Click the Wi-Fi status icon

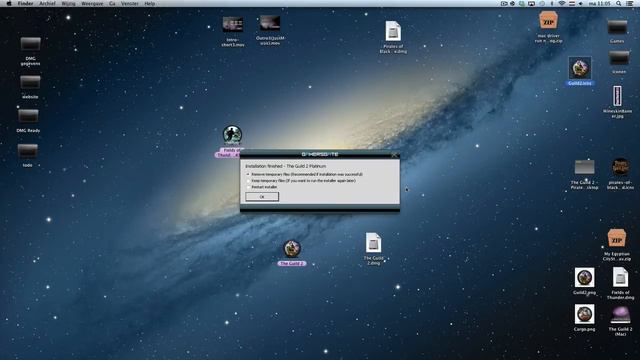[x=562, y=3]
